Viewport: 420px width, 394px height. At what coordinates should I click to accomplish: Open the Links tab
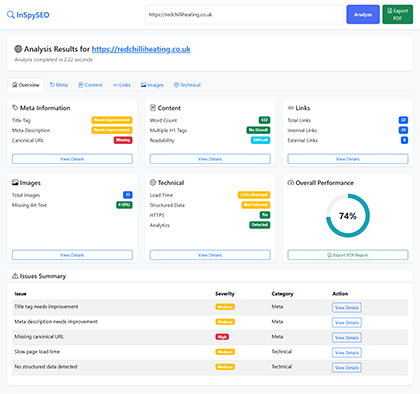click(122, 85)
